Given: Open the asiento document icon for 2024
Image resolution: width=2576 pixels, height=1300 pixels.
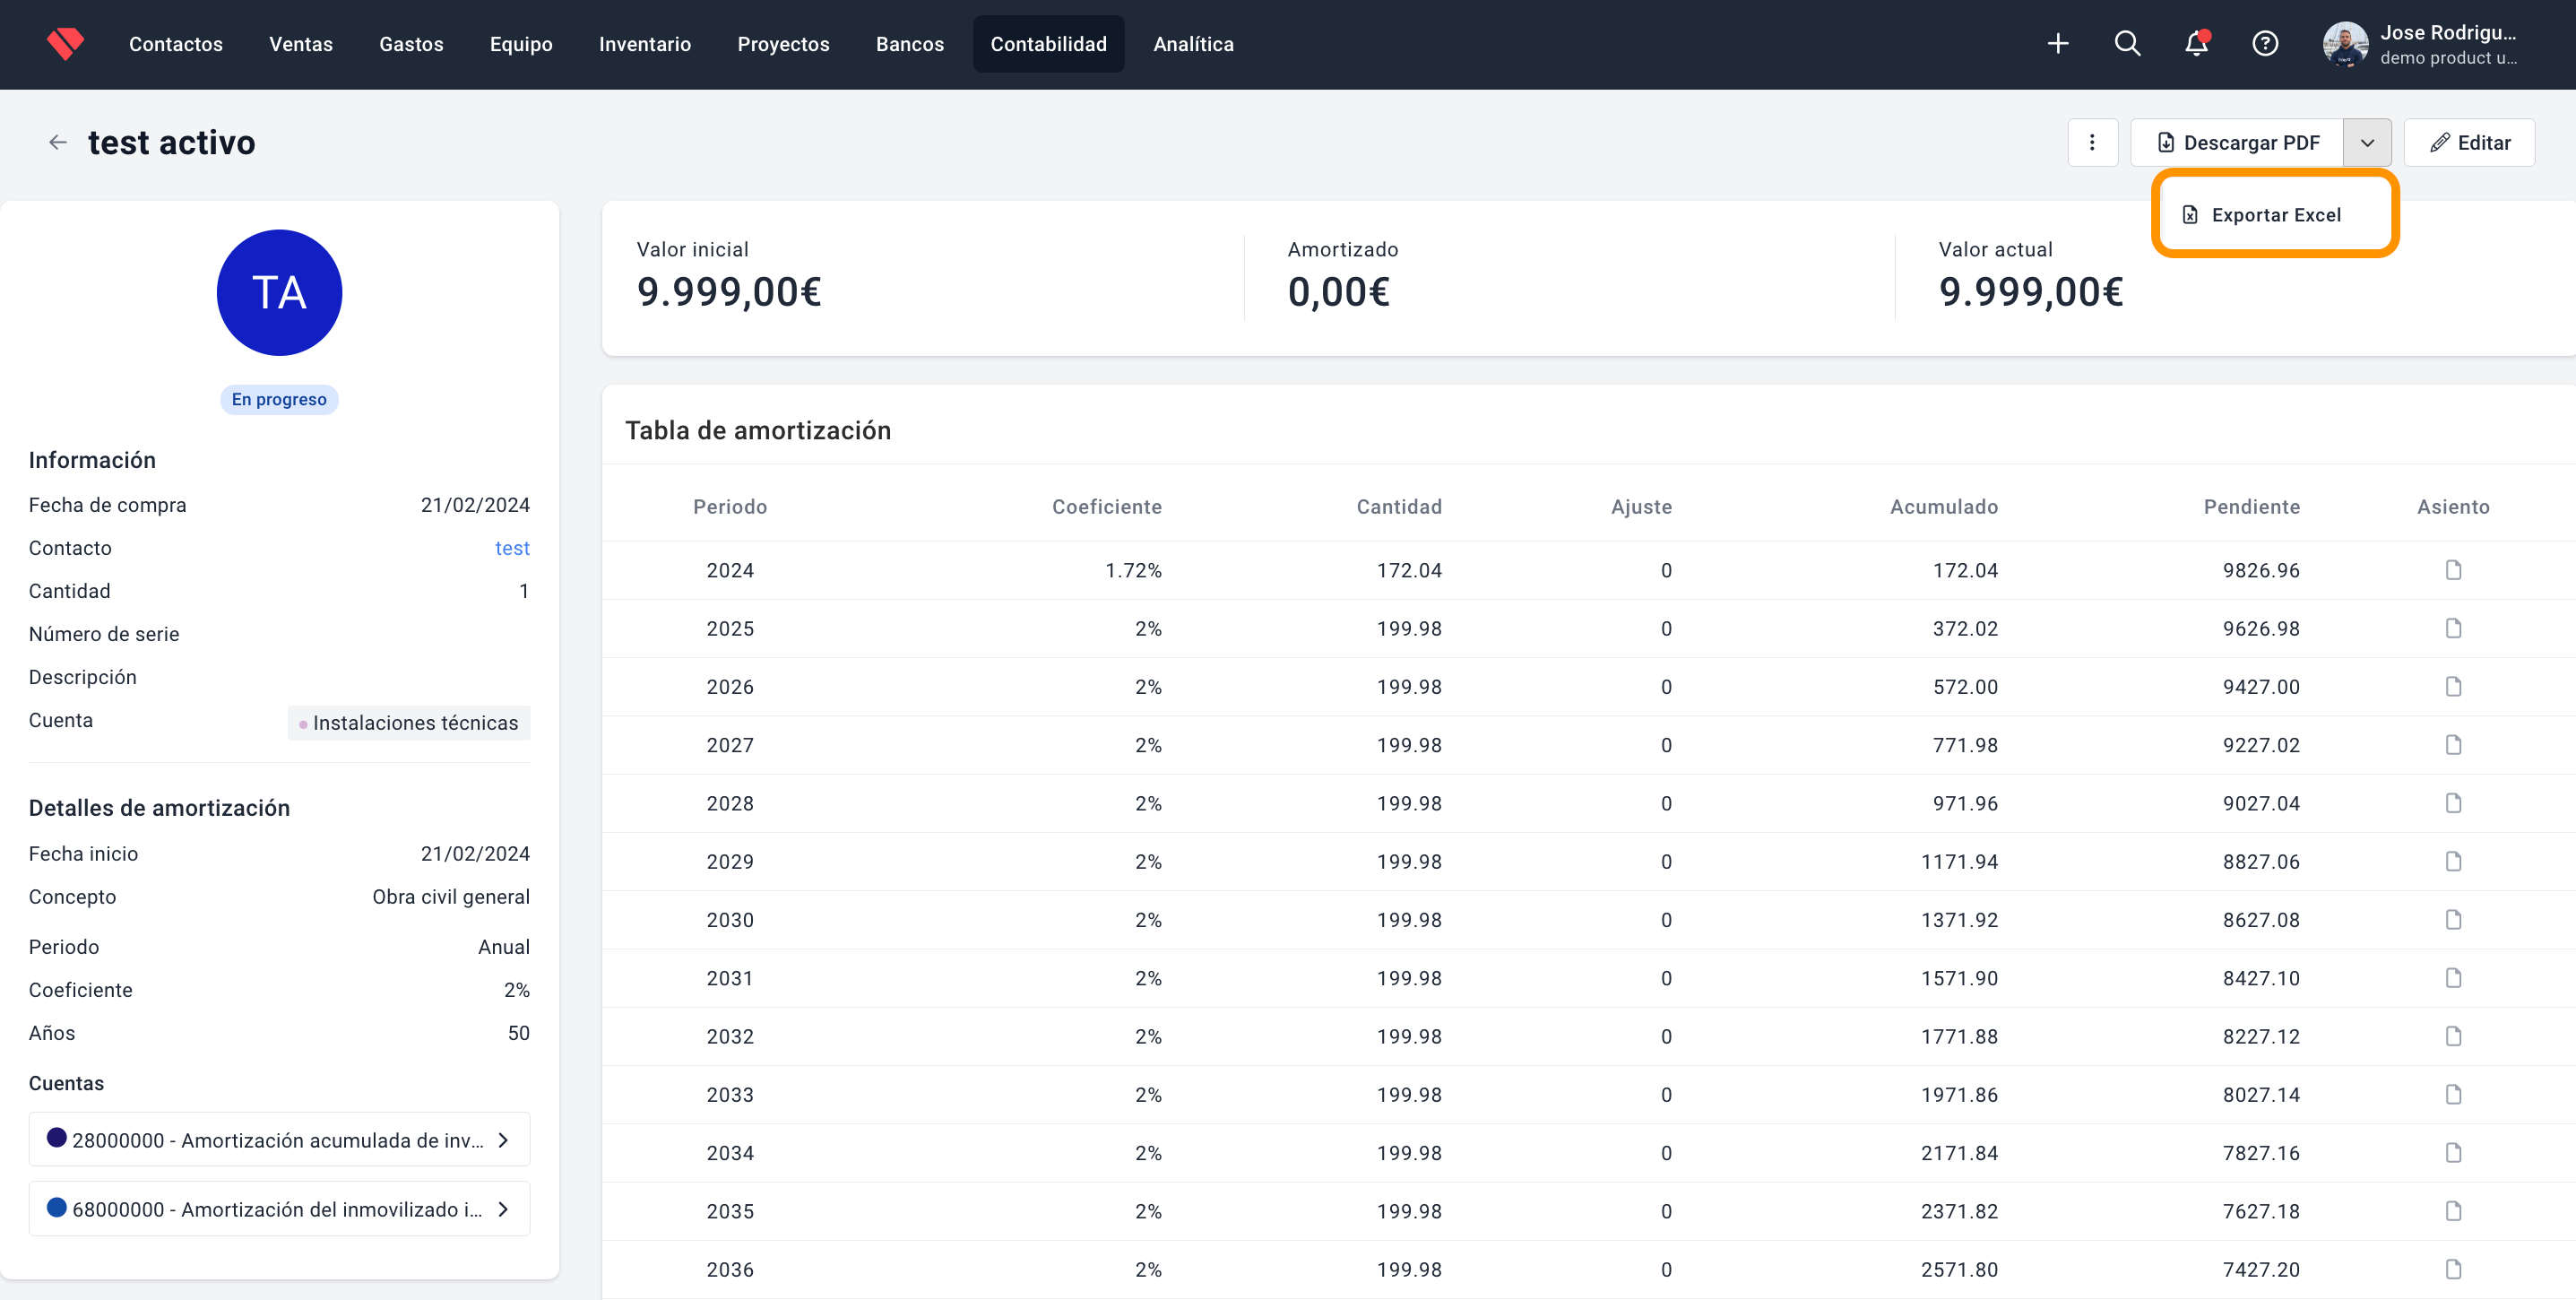Looking at the screenshot, I should coord(2453,570).
